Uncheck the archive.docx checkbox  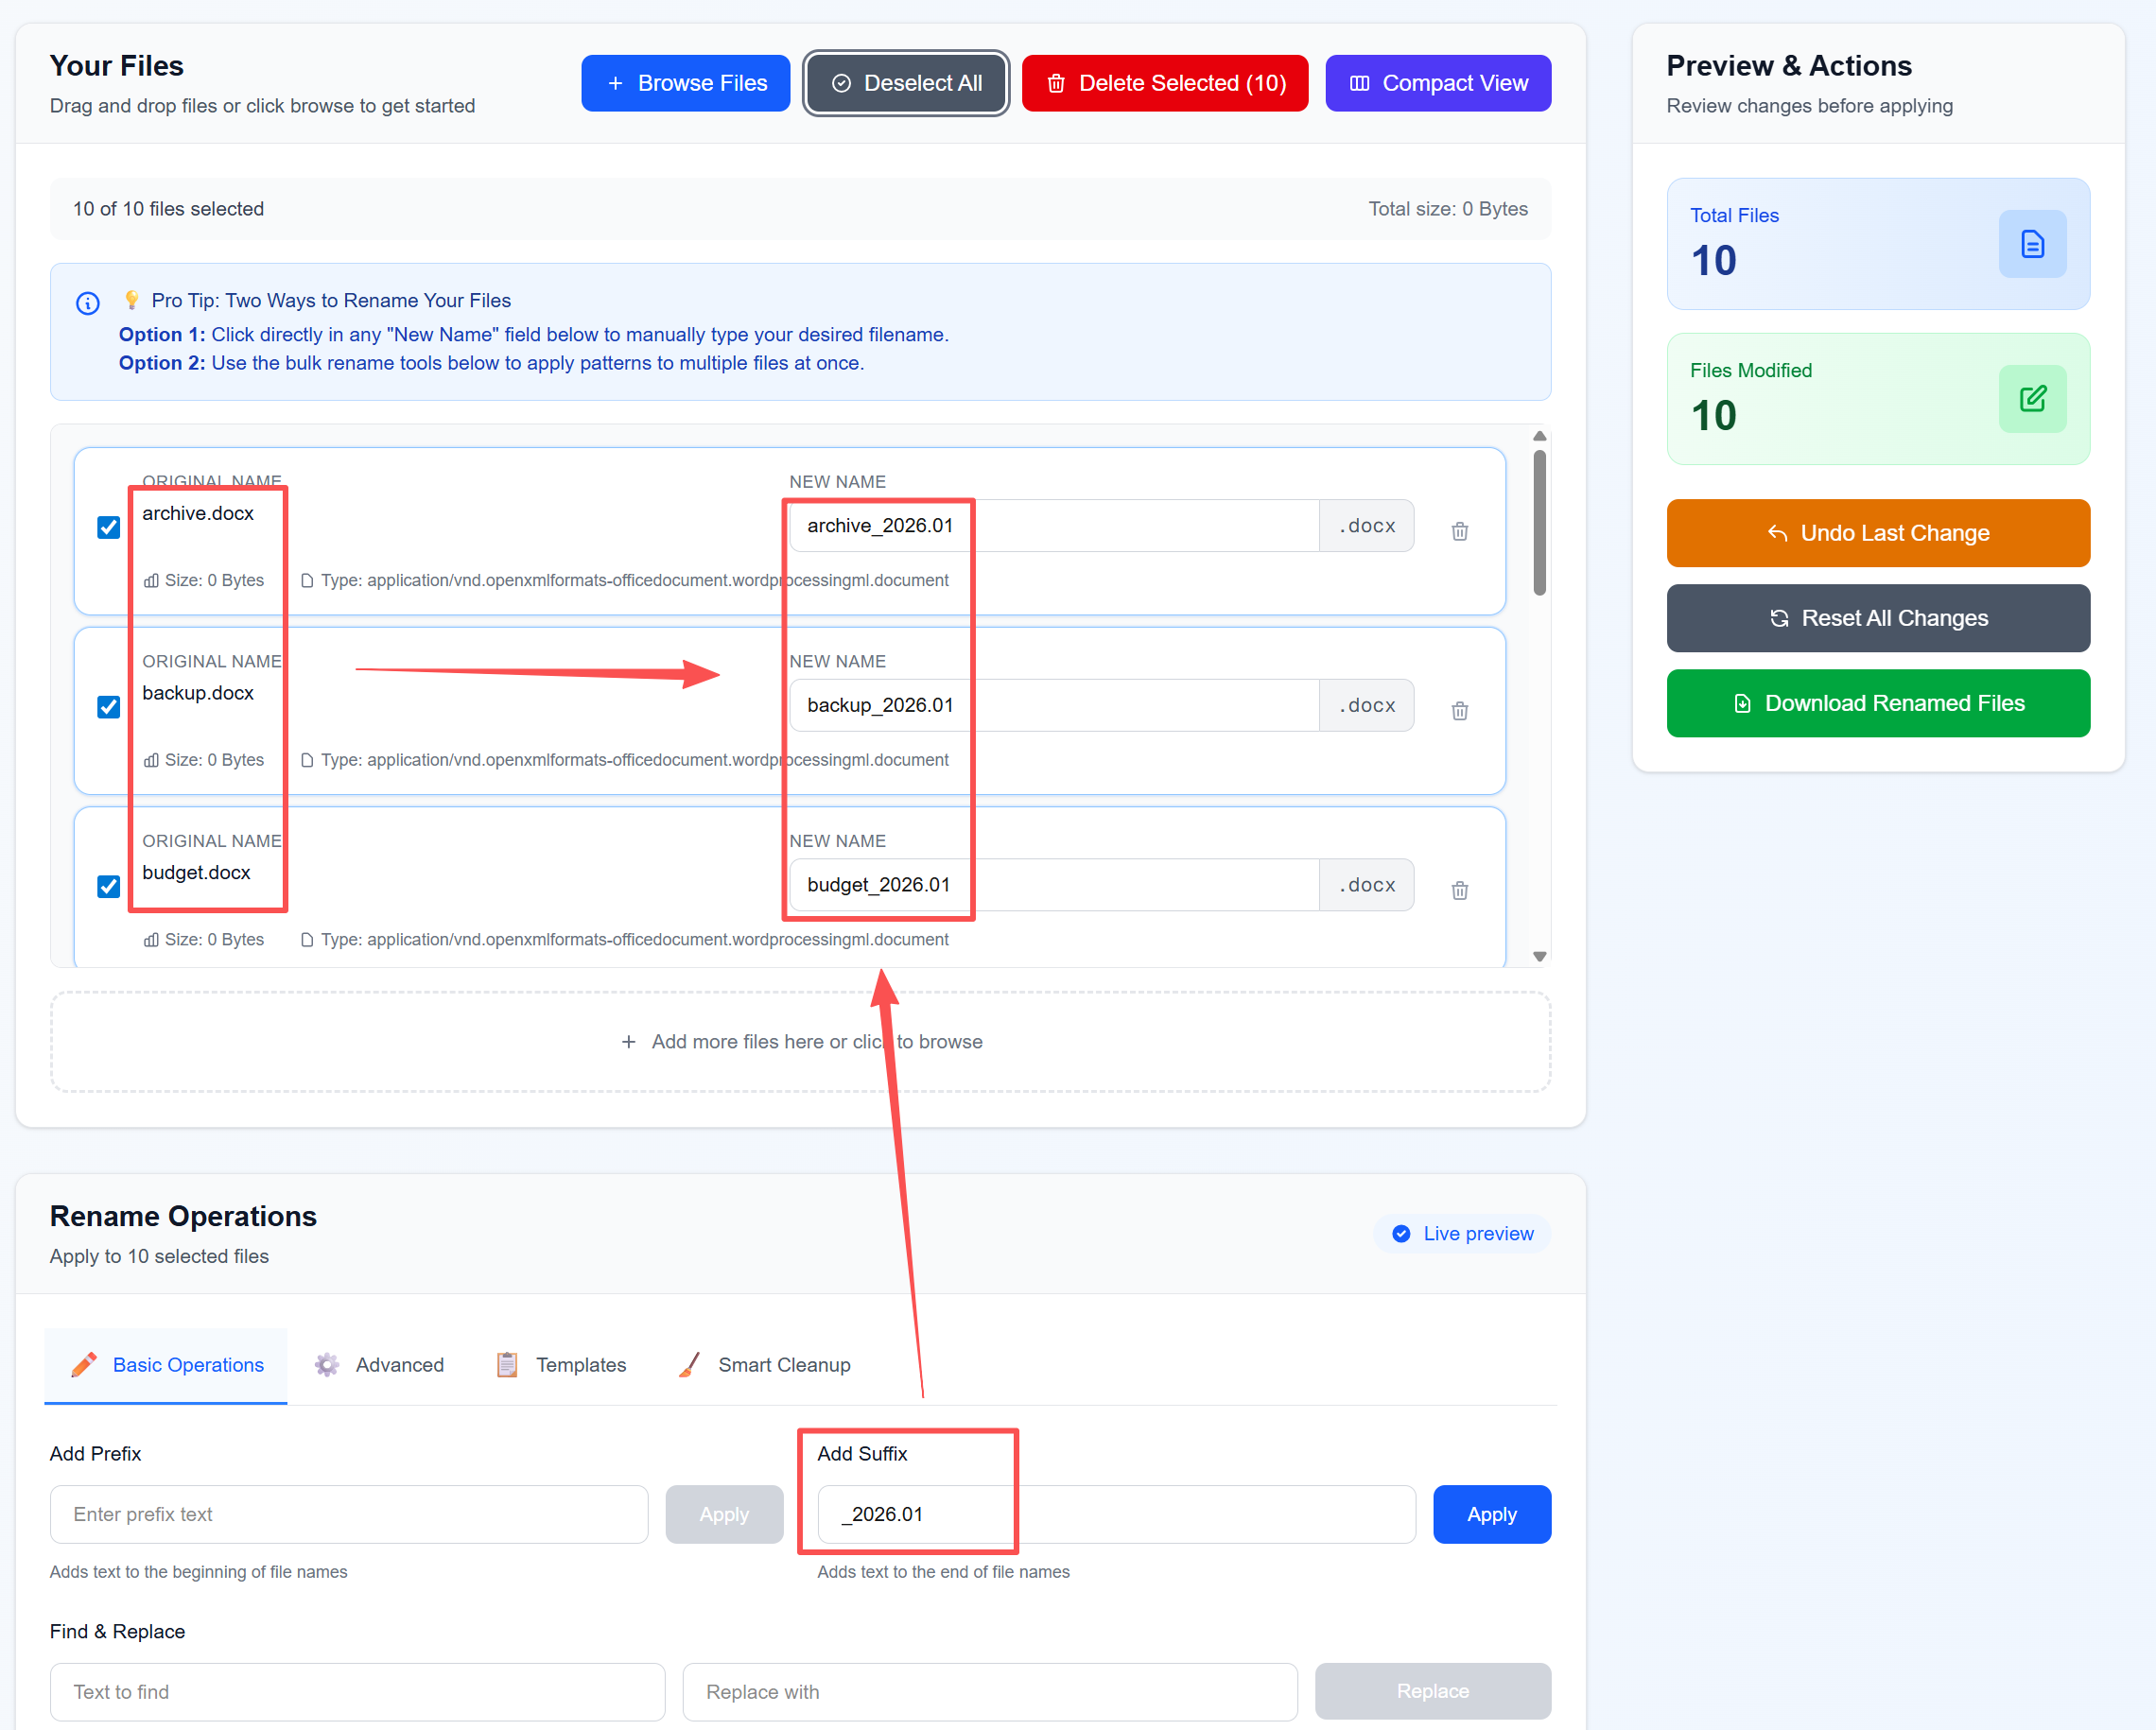coord(109,527)
